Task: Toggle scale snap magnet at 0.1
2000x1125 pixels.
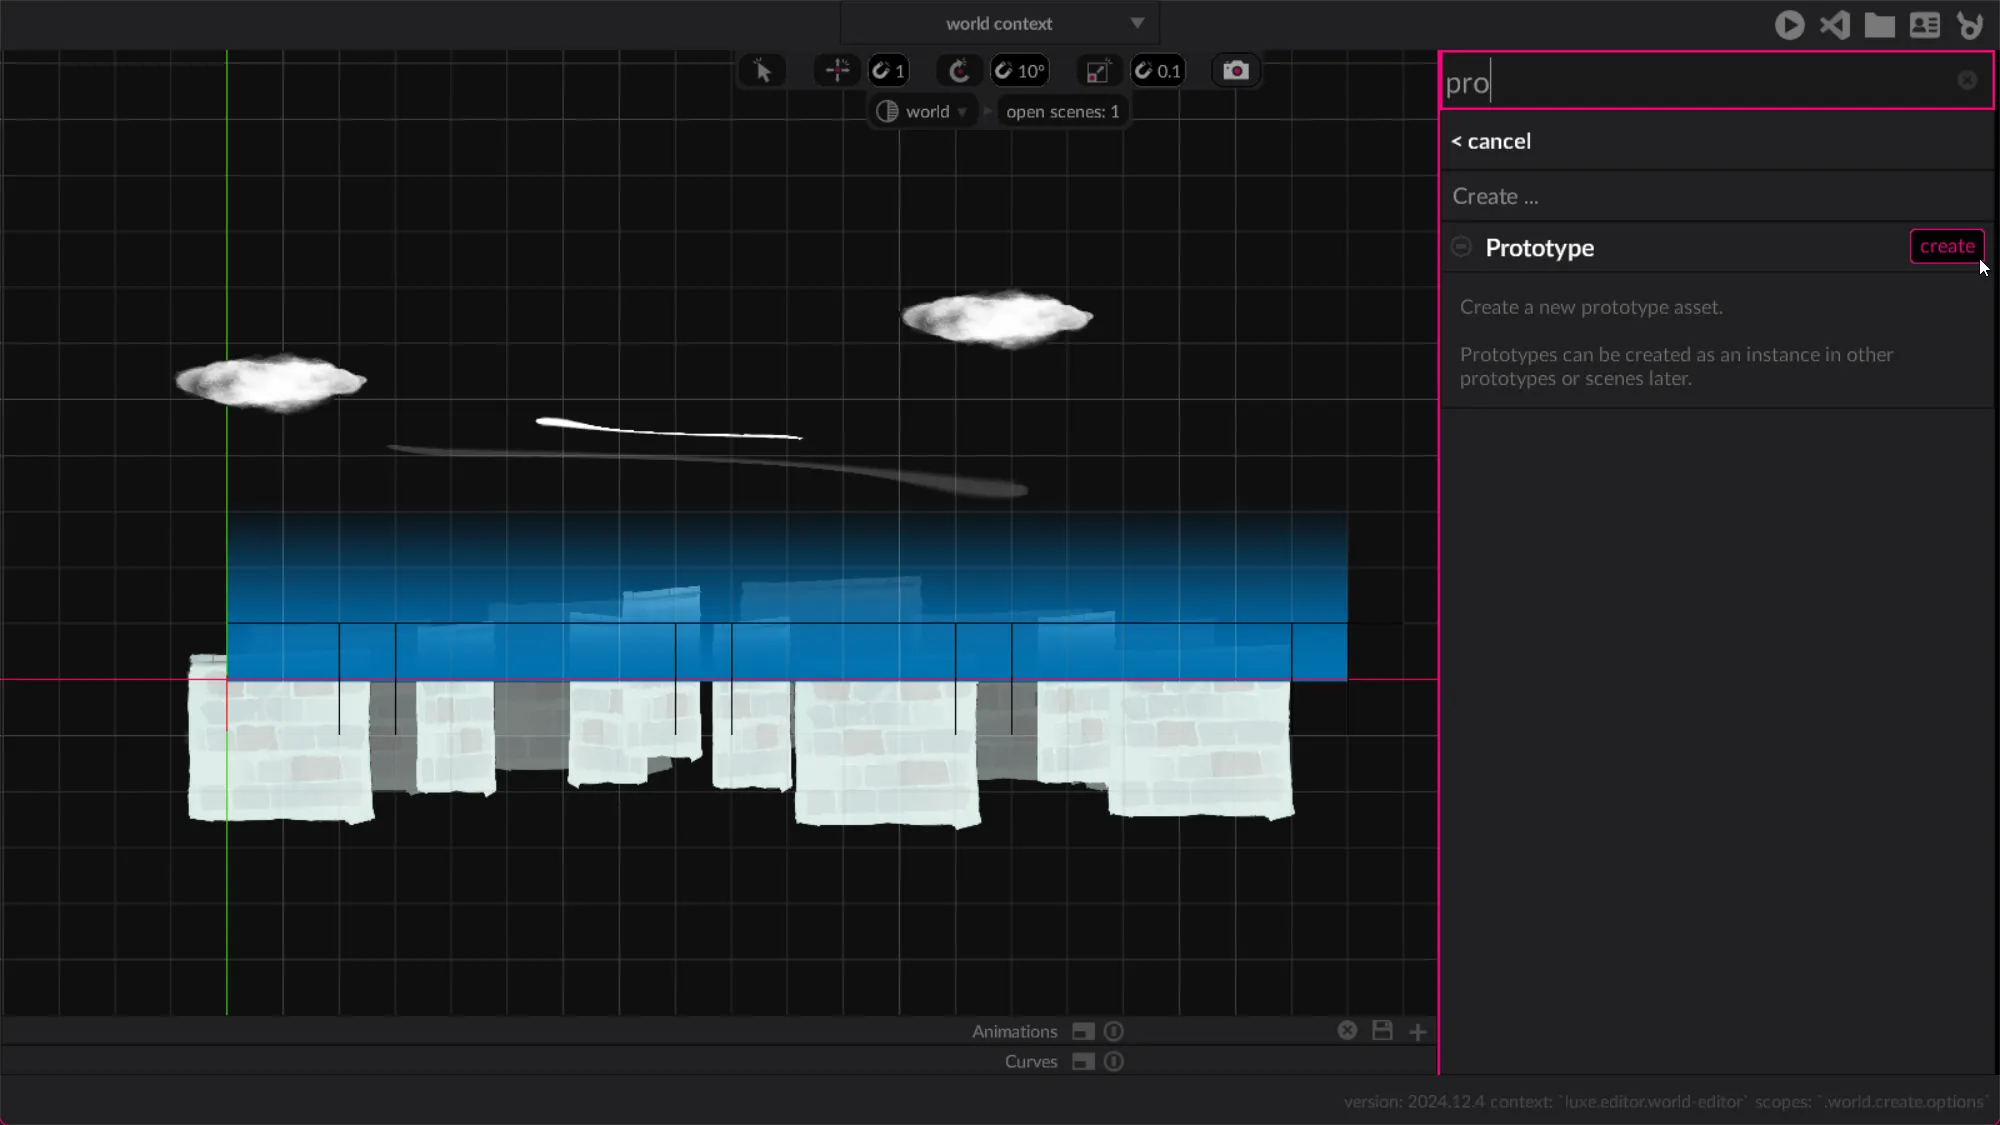Action: [1157, 71]
